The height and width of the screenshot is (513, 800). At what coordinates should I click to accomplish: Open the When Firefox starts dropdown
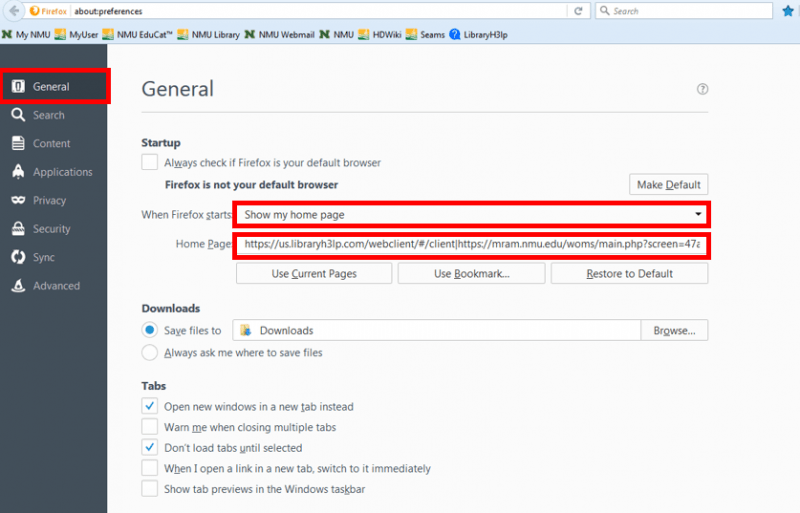coord(471,215)
